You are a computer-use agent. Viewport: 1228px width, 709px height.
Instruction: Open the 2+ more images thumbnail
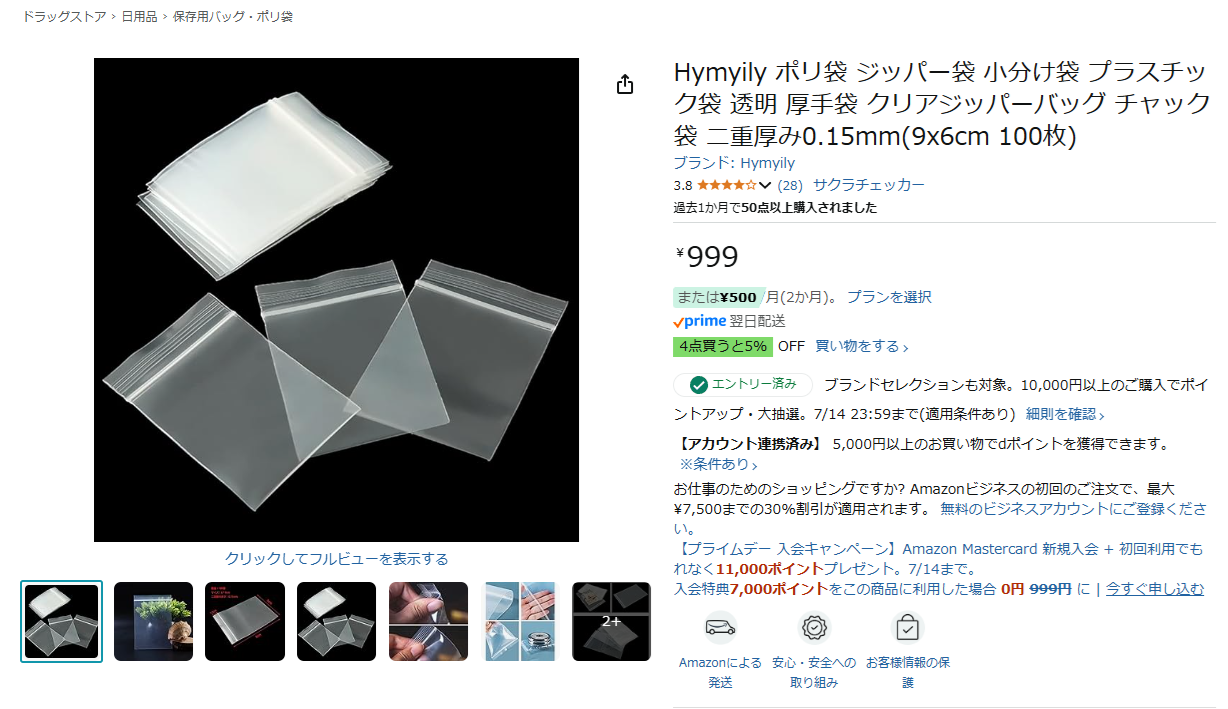coord(611,621)
